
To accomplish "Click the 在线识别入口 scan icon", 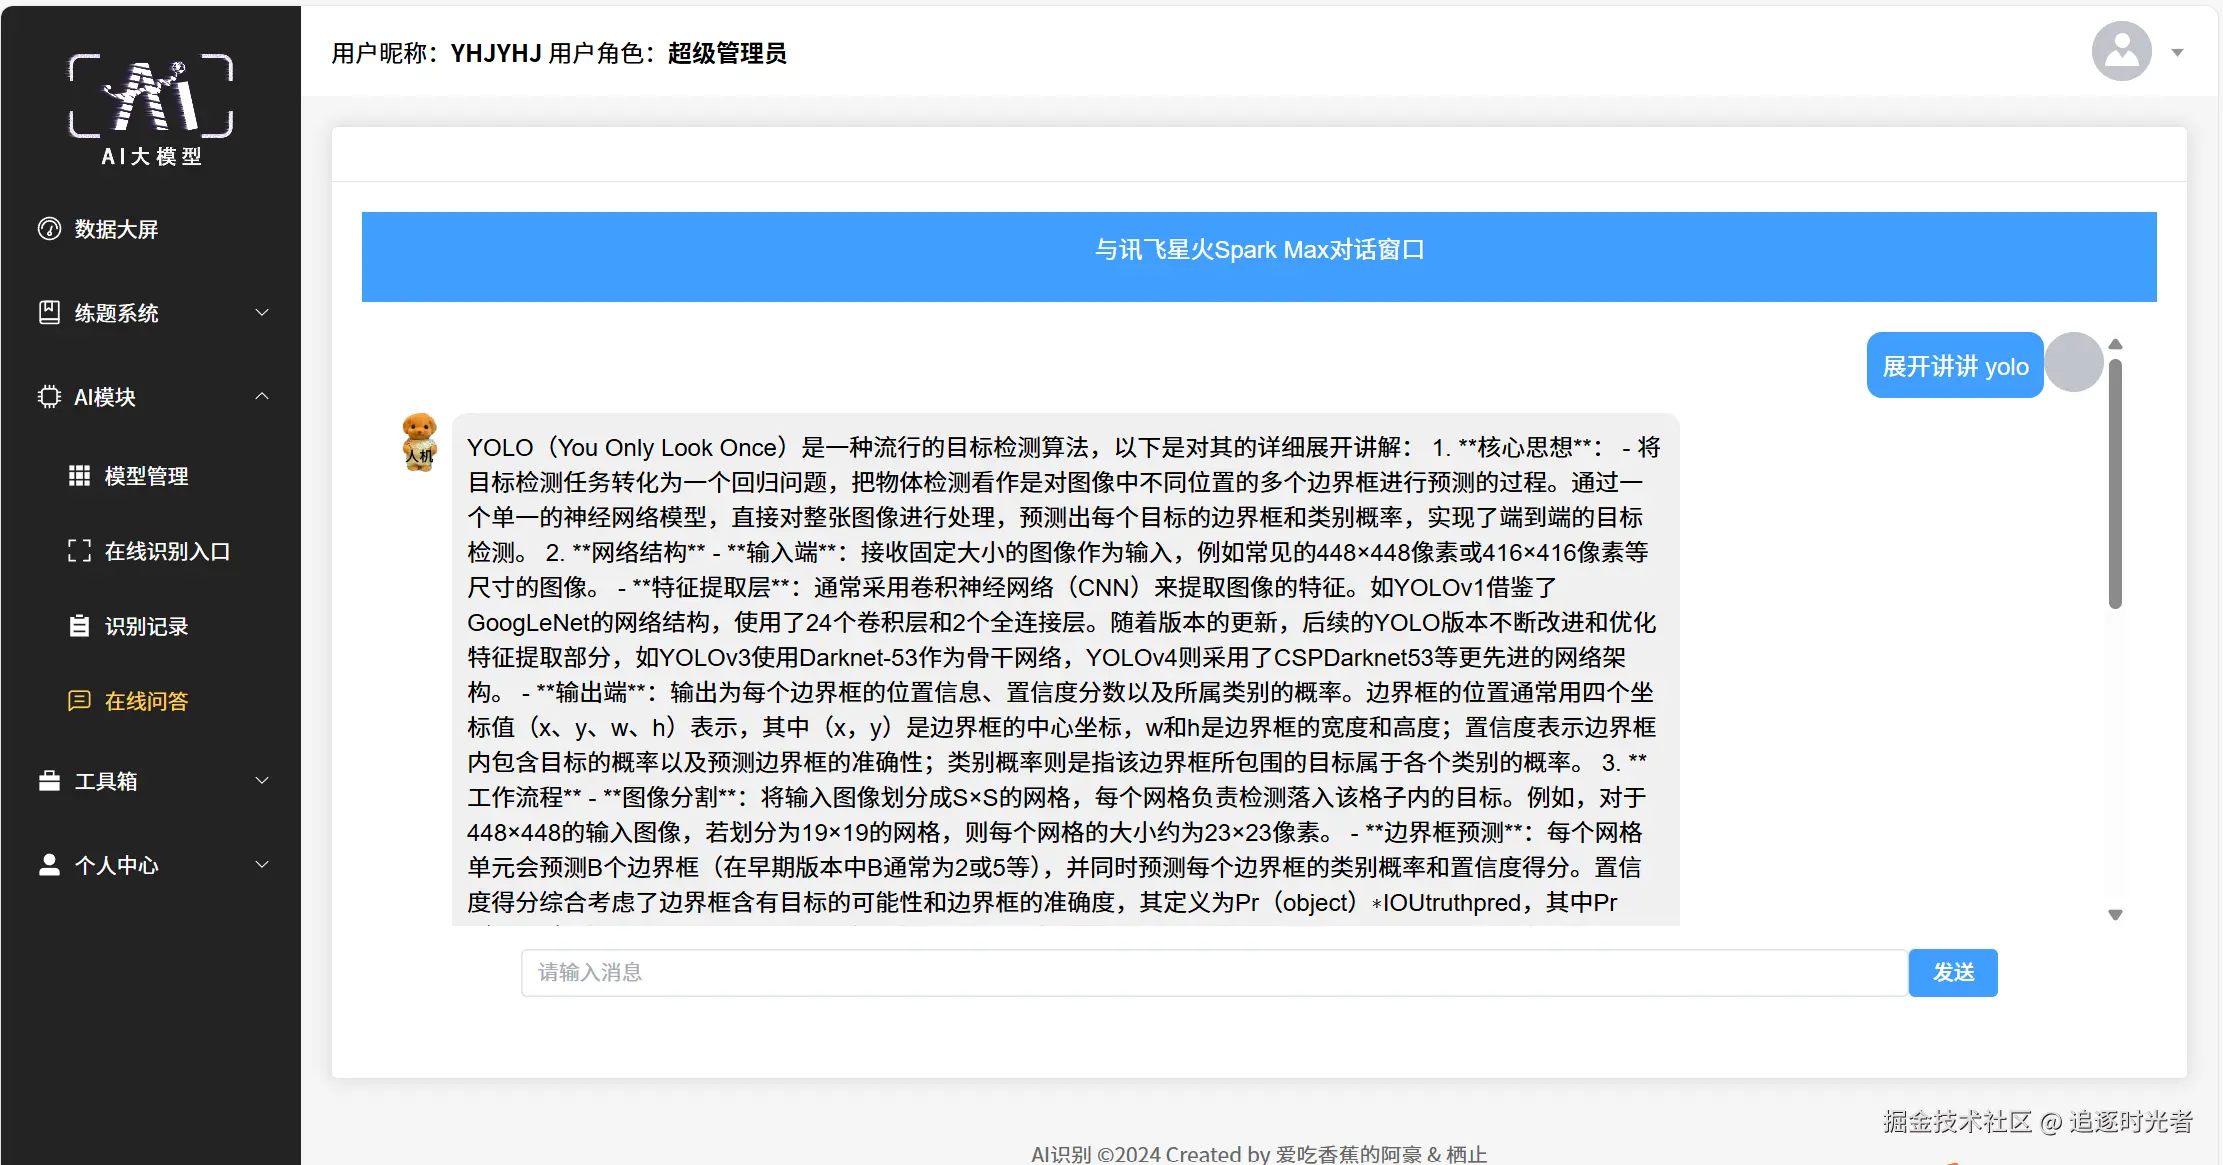I will [x=79, y=551].
